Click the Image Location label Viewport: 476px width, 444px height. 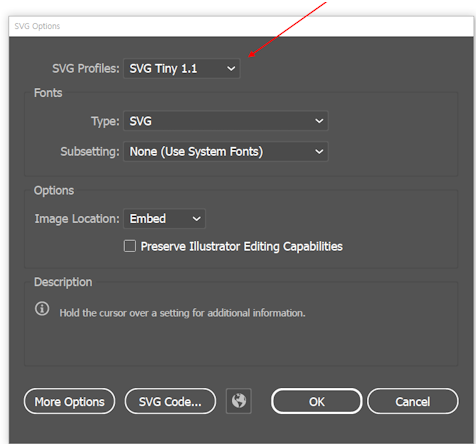click(x=77, y=219)
